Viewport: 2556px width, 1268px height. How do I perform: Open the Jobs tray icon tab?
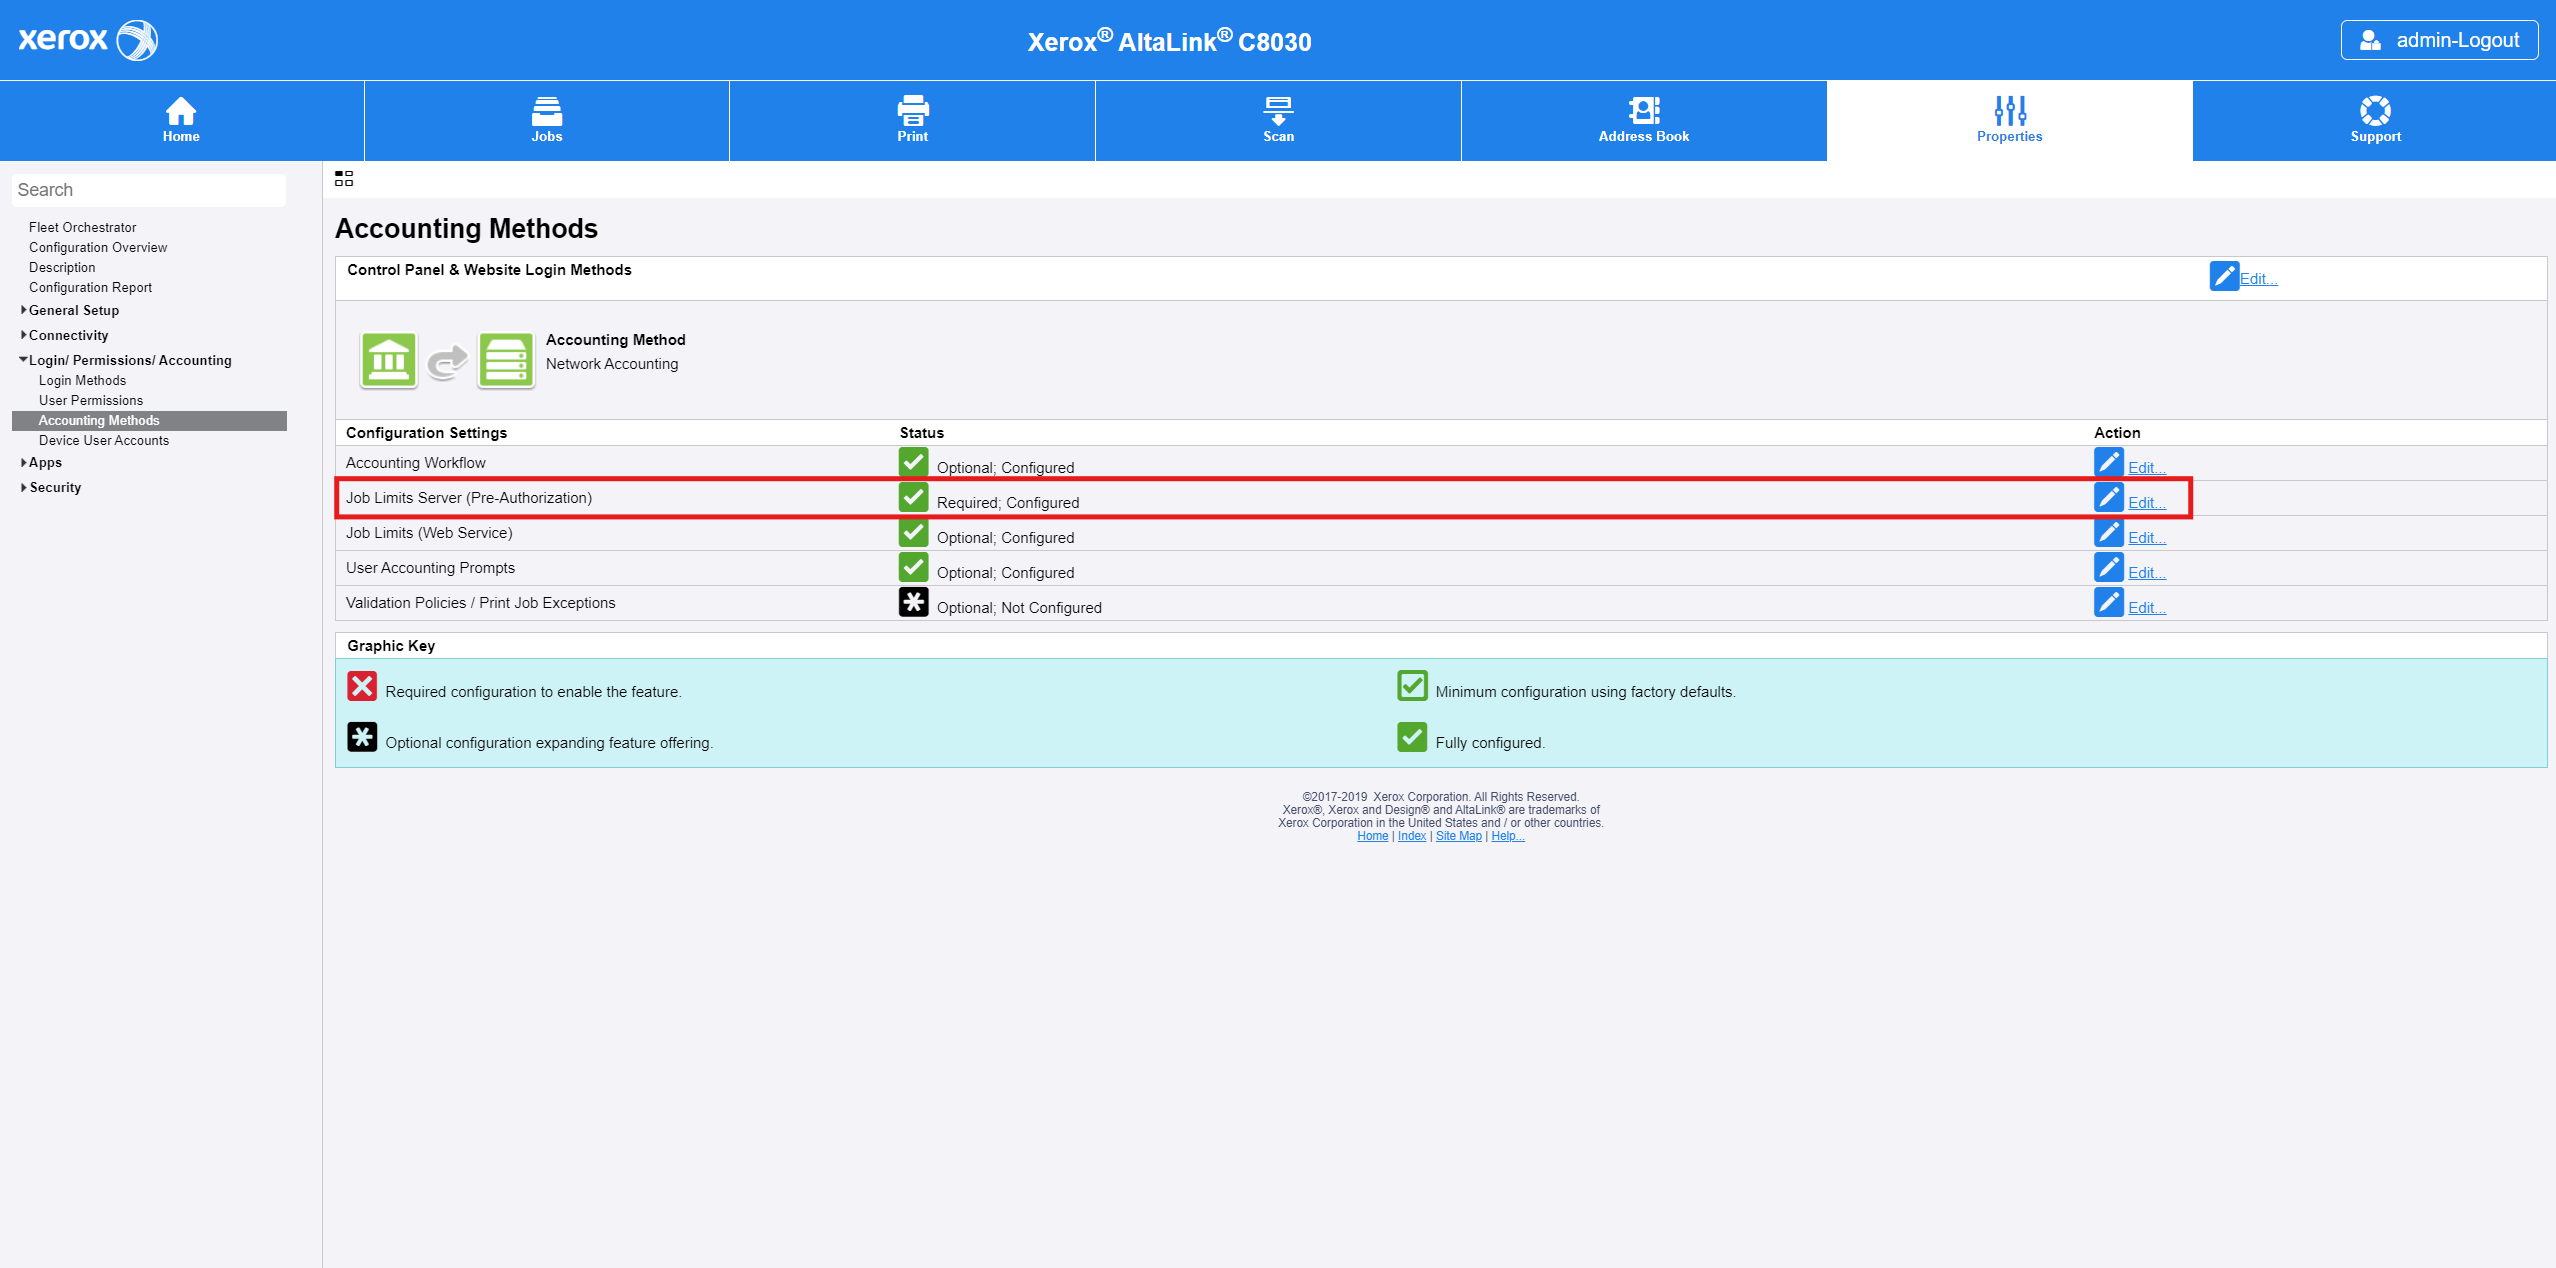pyautogui.click(x=546, y=110)
